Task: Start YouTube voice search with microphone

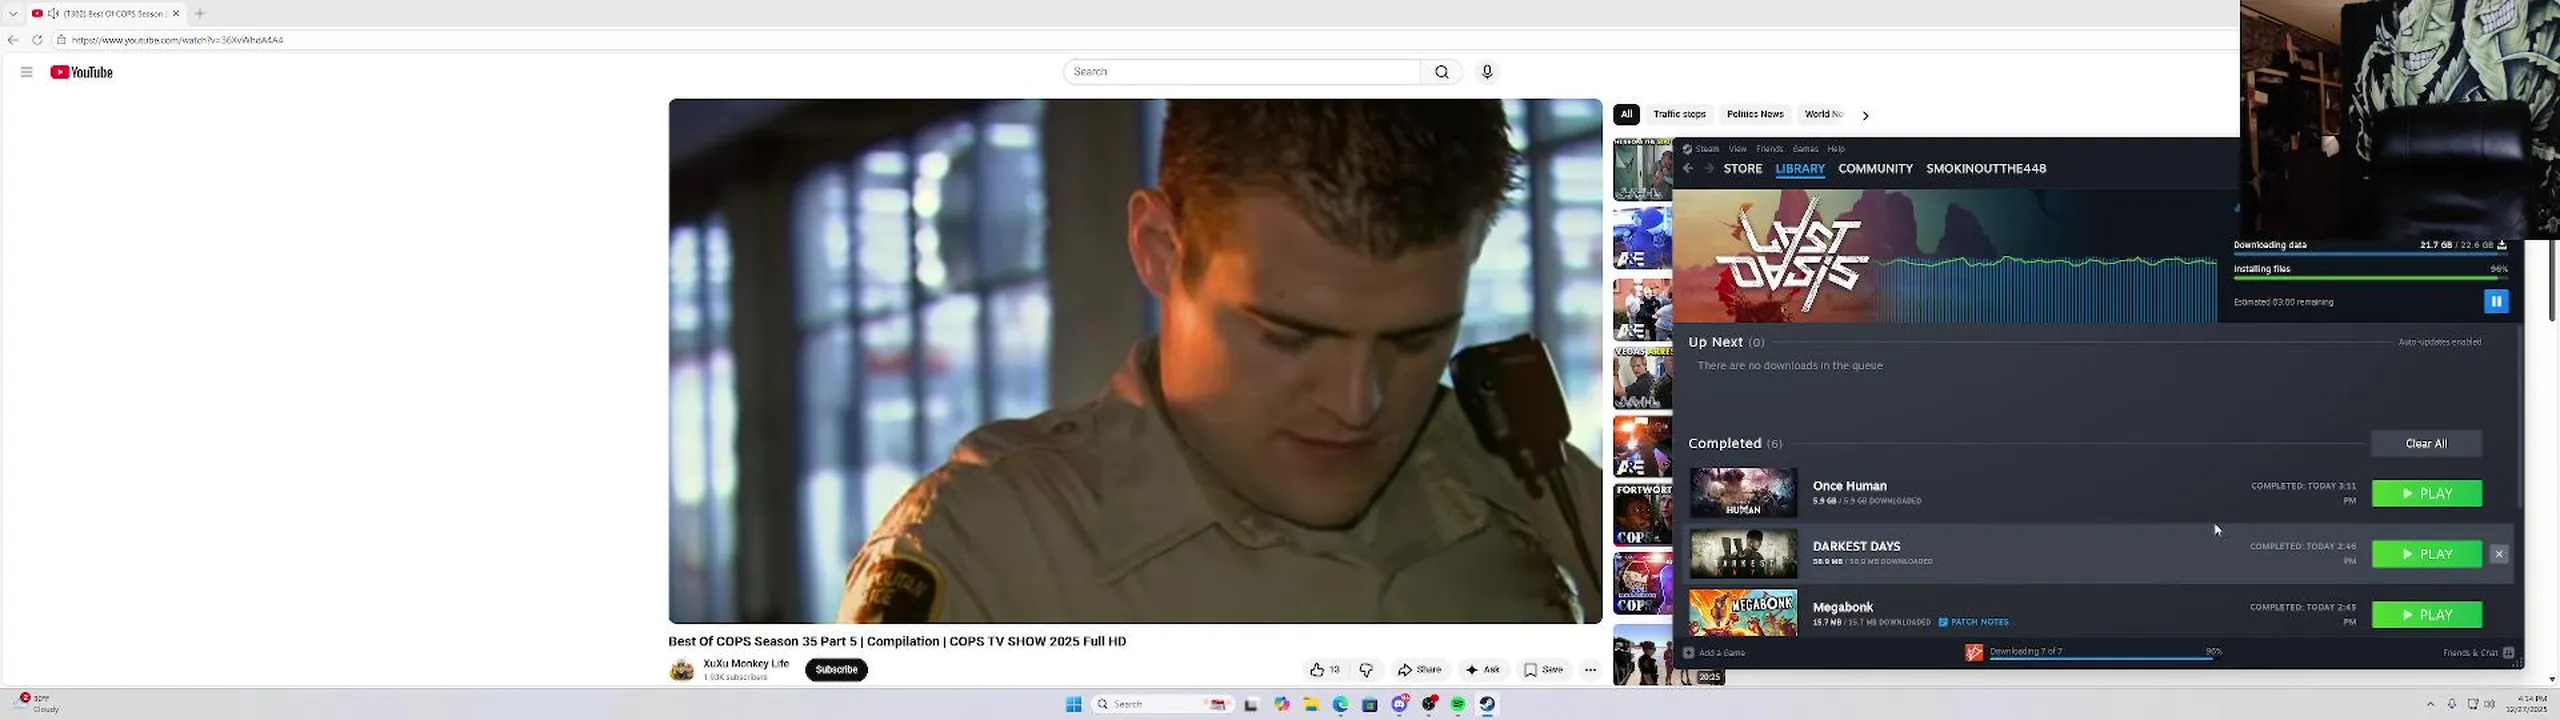Action: [1487, 72]
